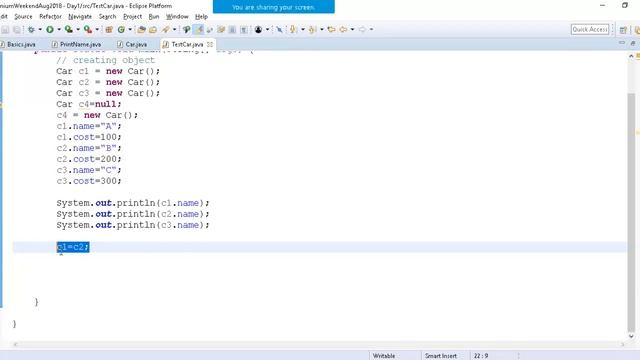Toggle the highlighted Mark Occurrences button
640x360 pixels.
[x=199, y=29]
